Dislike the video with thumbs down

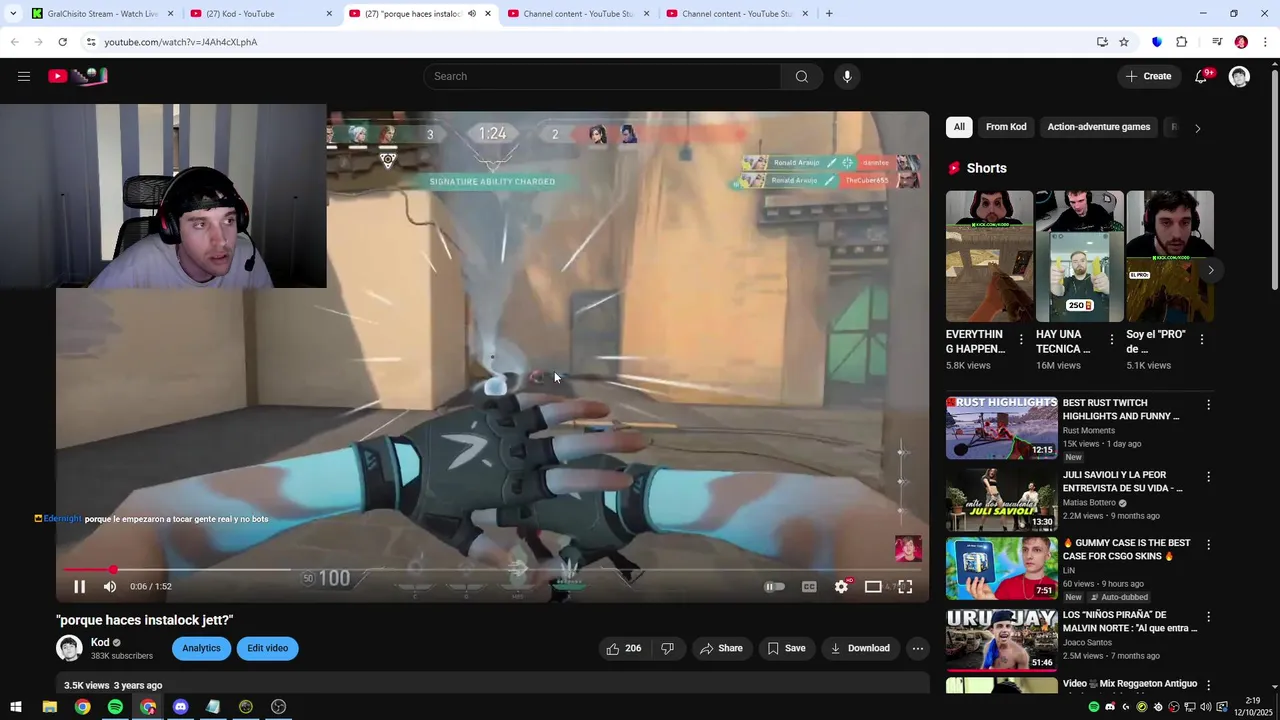(x=667, y=648)
